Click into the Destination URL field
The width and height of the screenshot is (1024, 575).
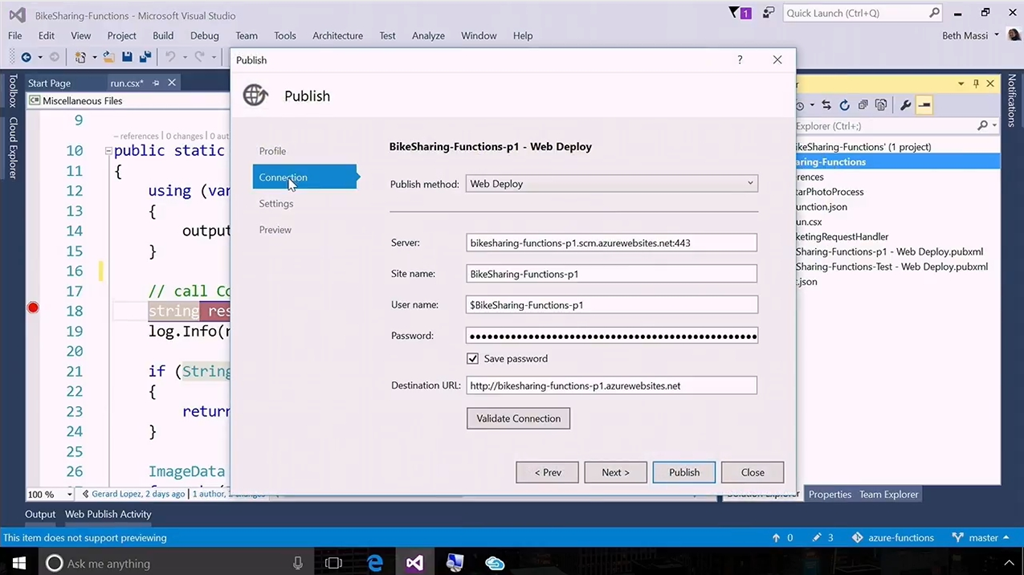[611, 386]
